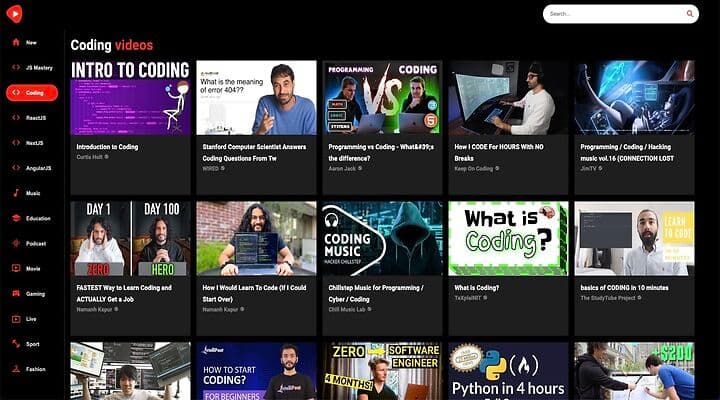Open FASTEST Way to Learn Coding title
This screenshot has width=720, height=400.
pos(124,293)
